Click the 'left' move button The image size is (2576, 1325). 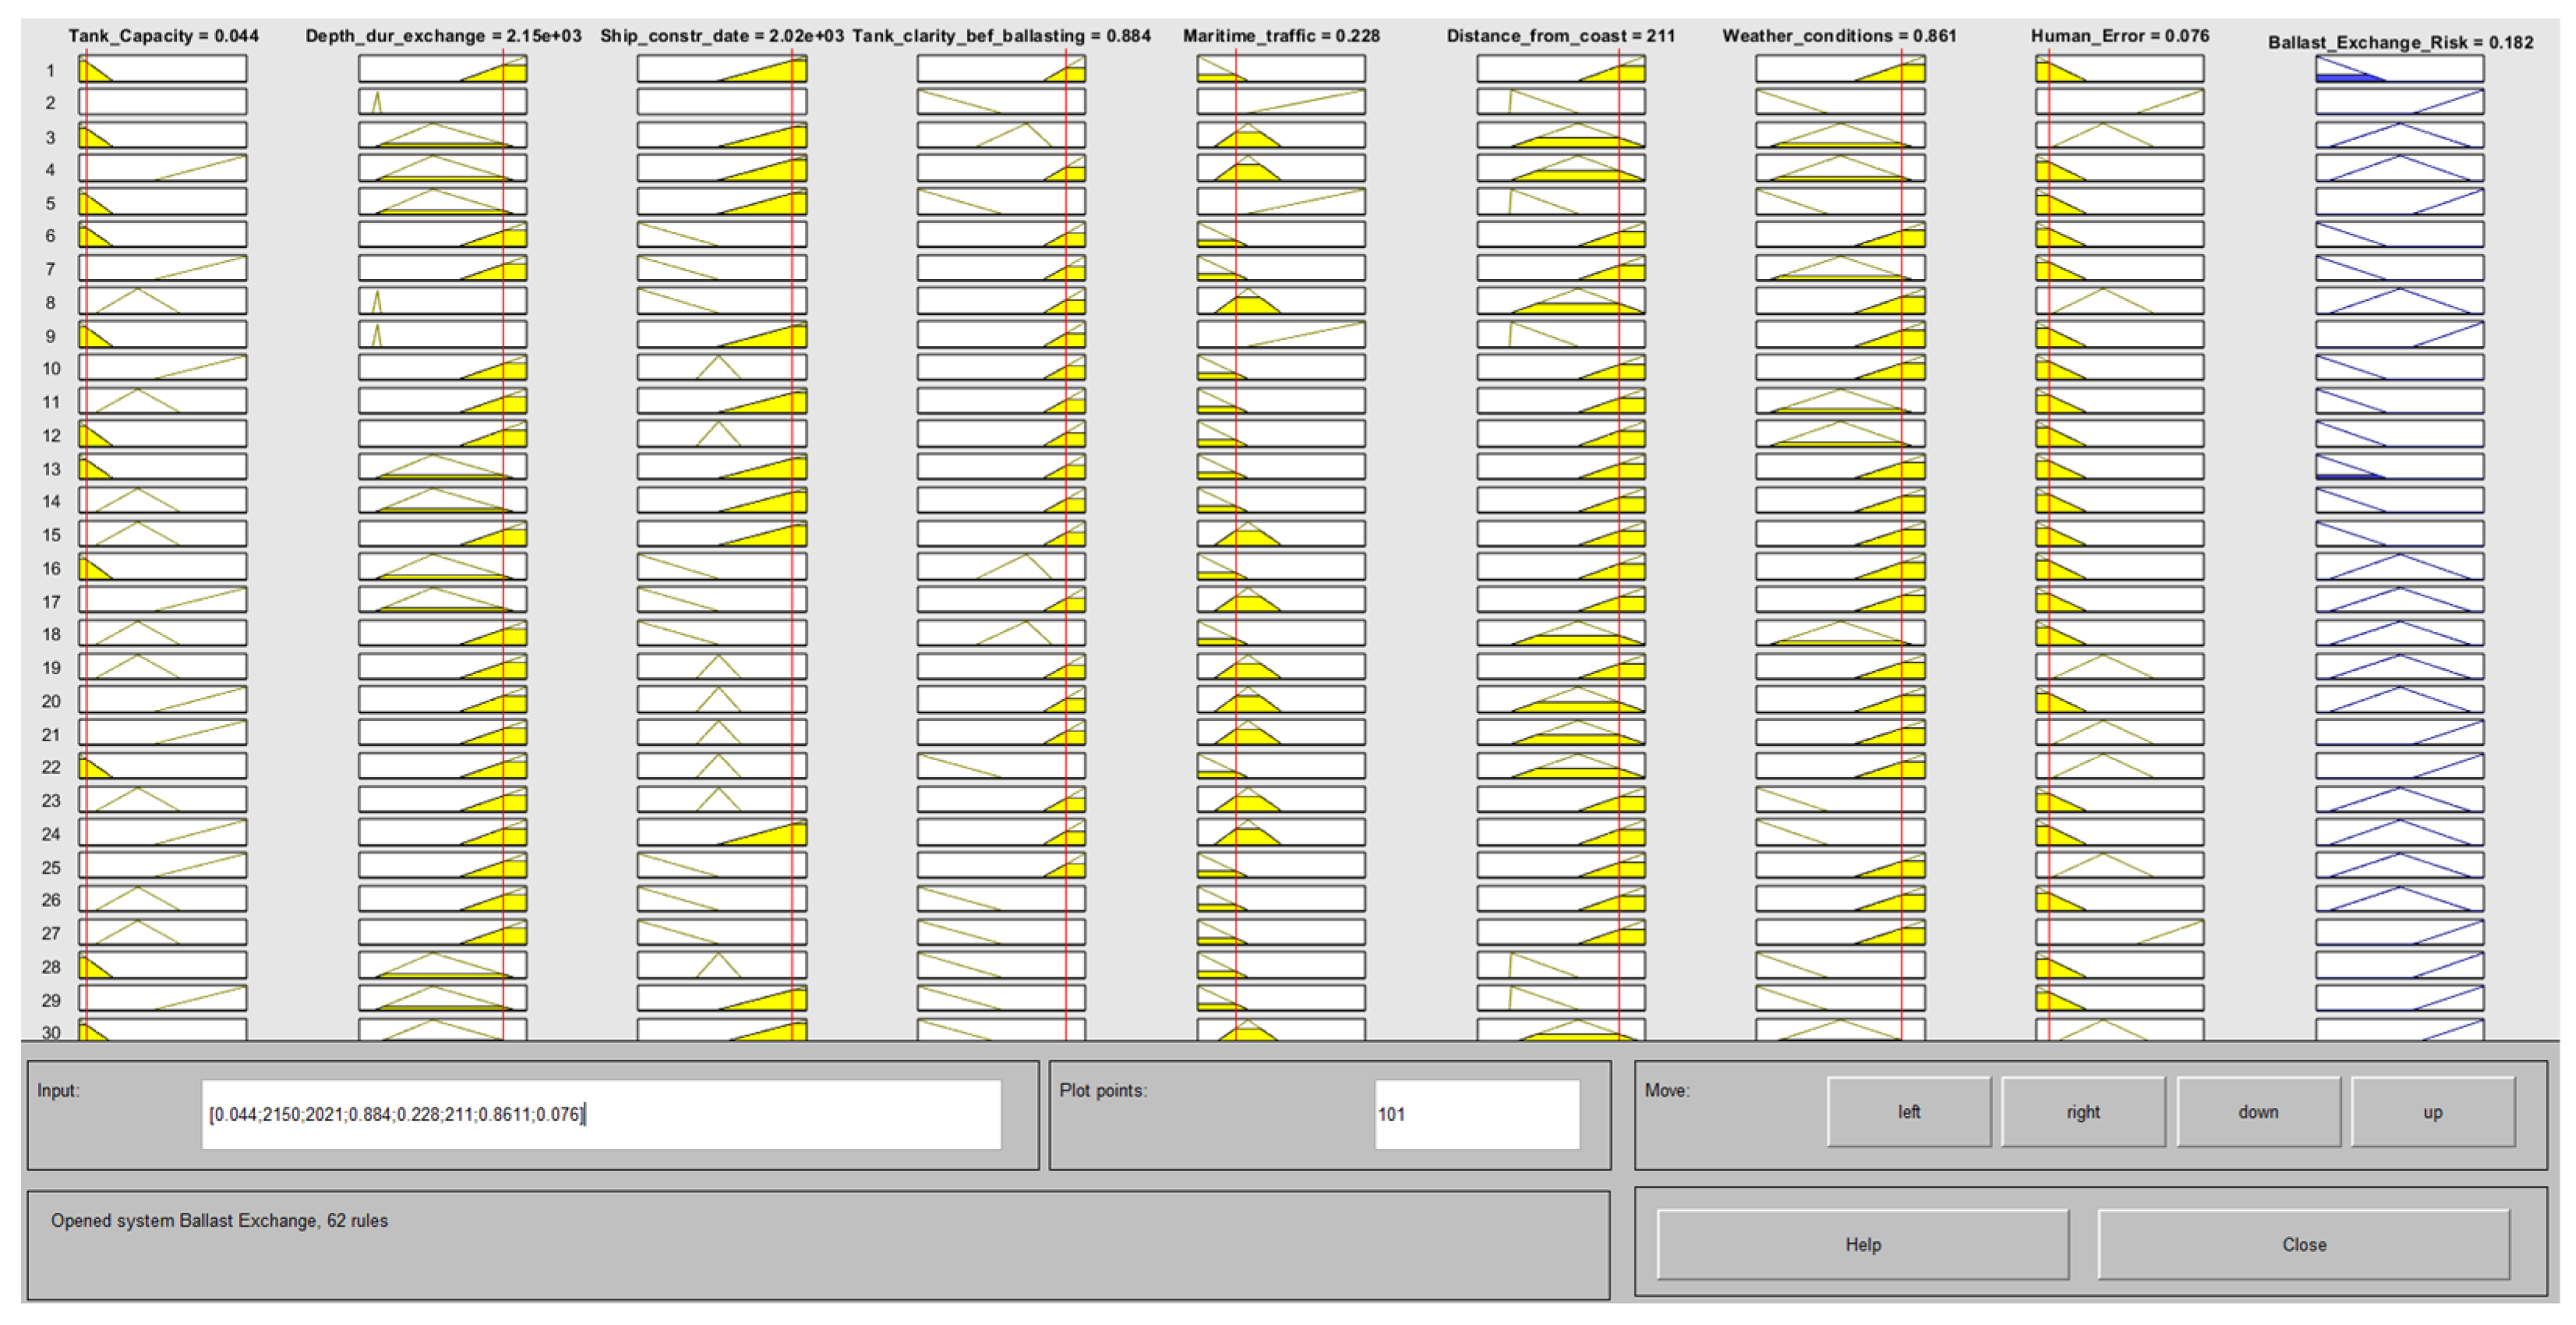pos(1908,1112)
